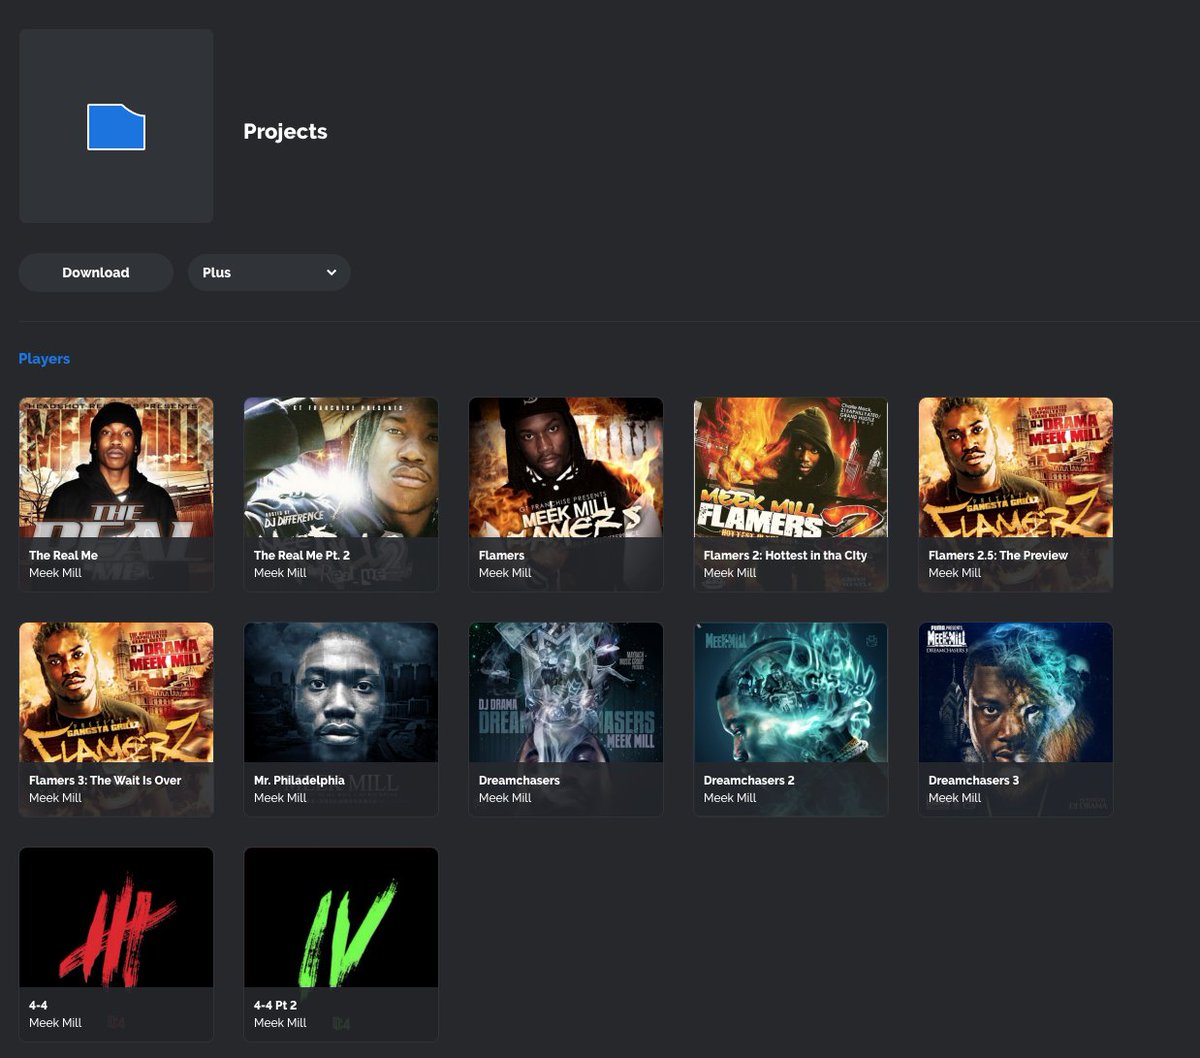Click the Players section heading

(44, 358)
